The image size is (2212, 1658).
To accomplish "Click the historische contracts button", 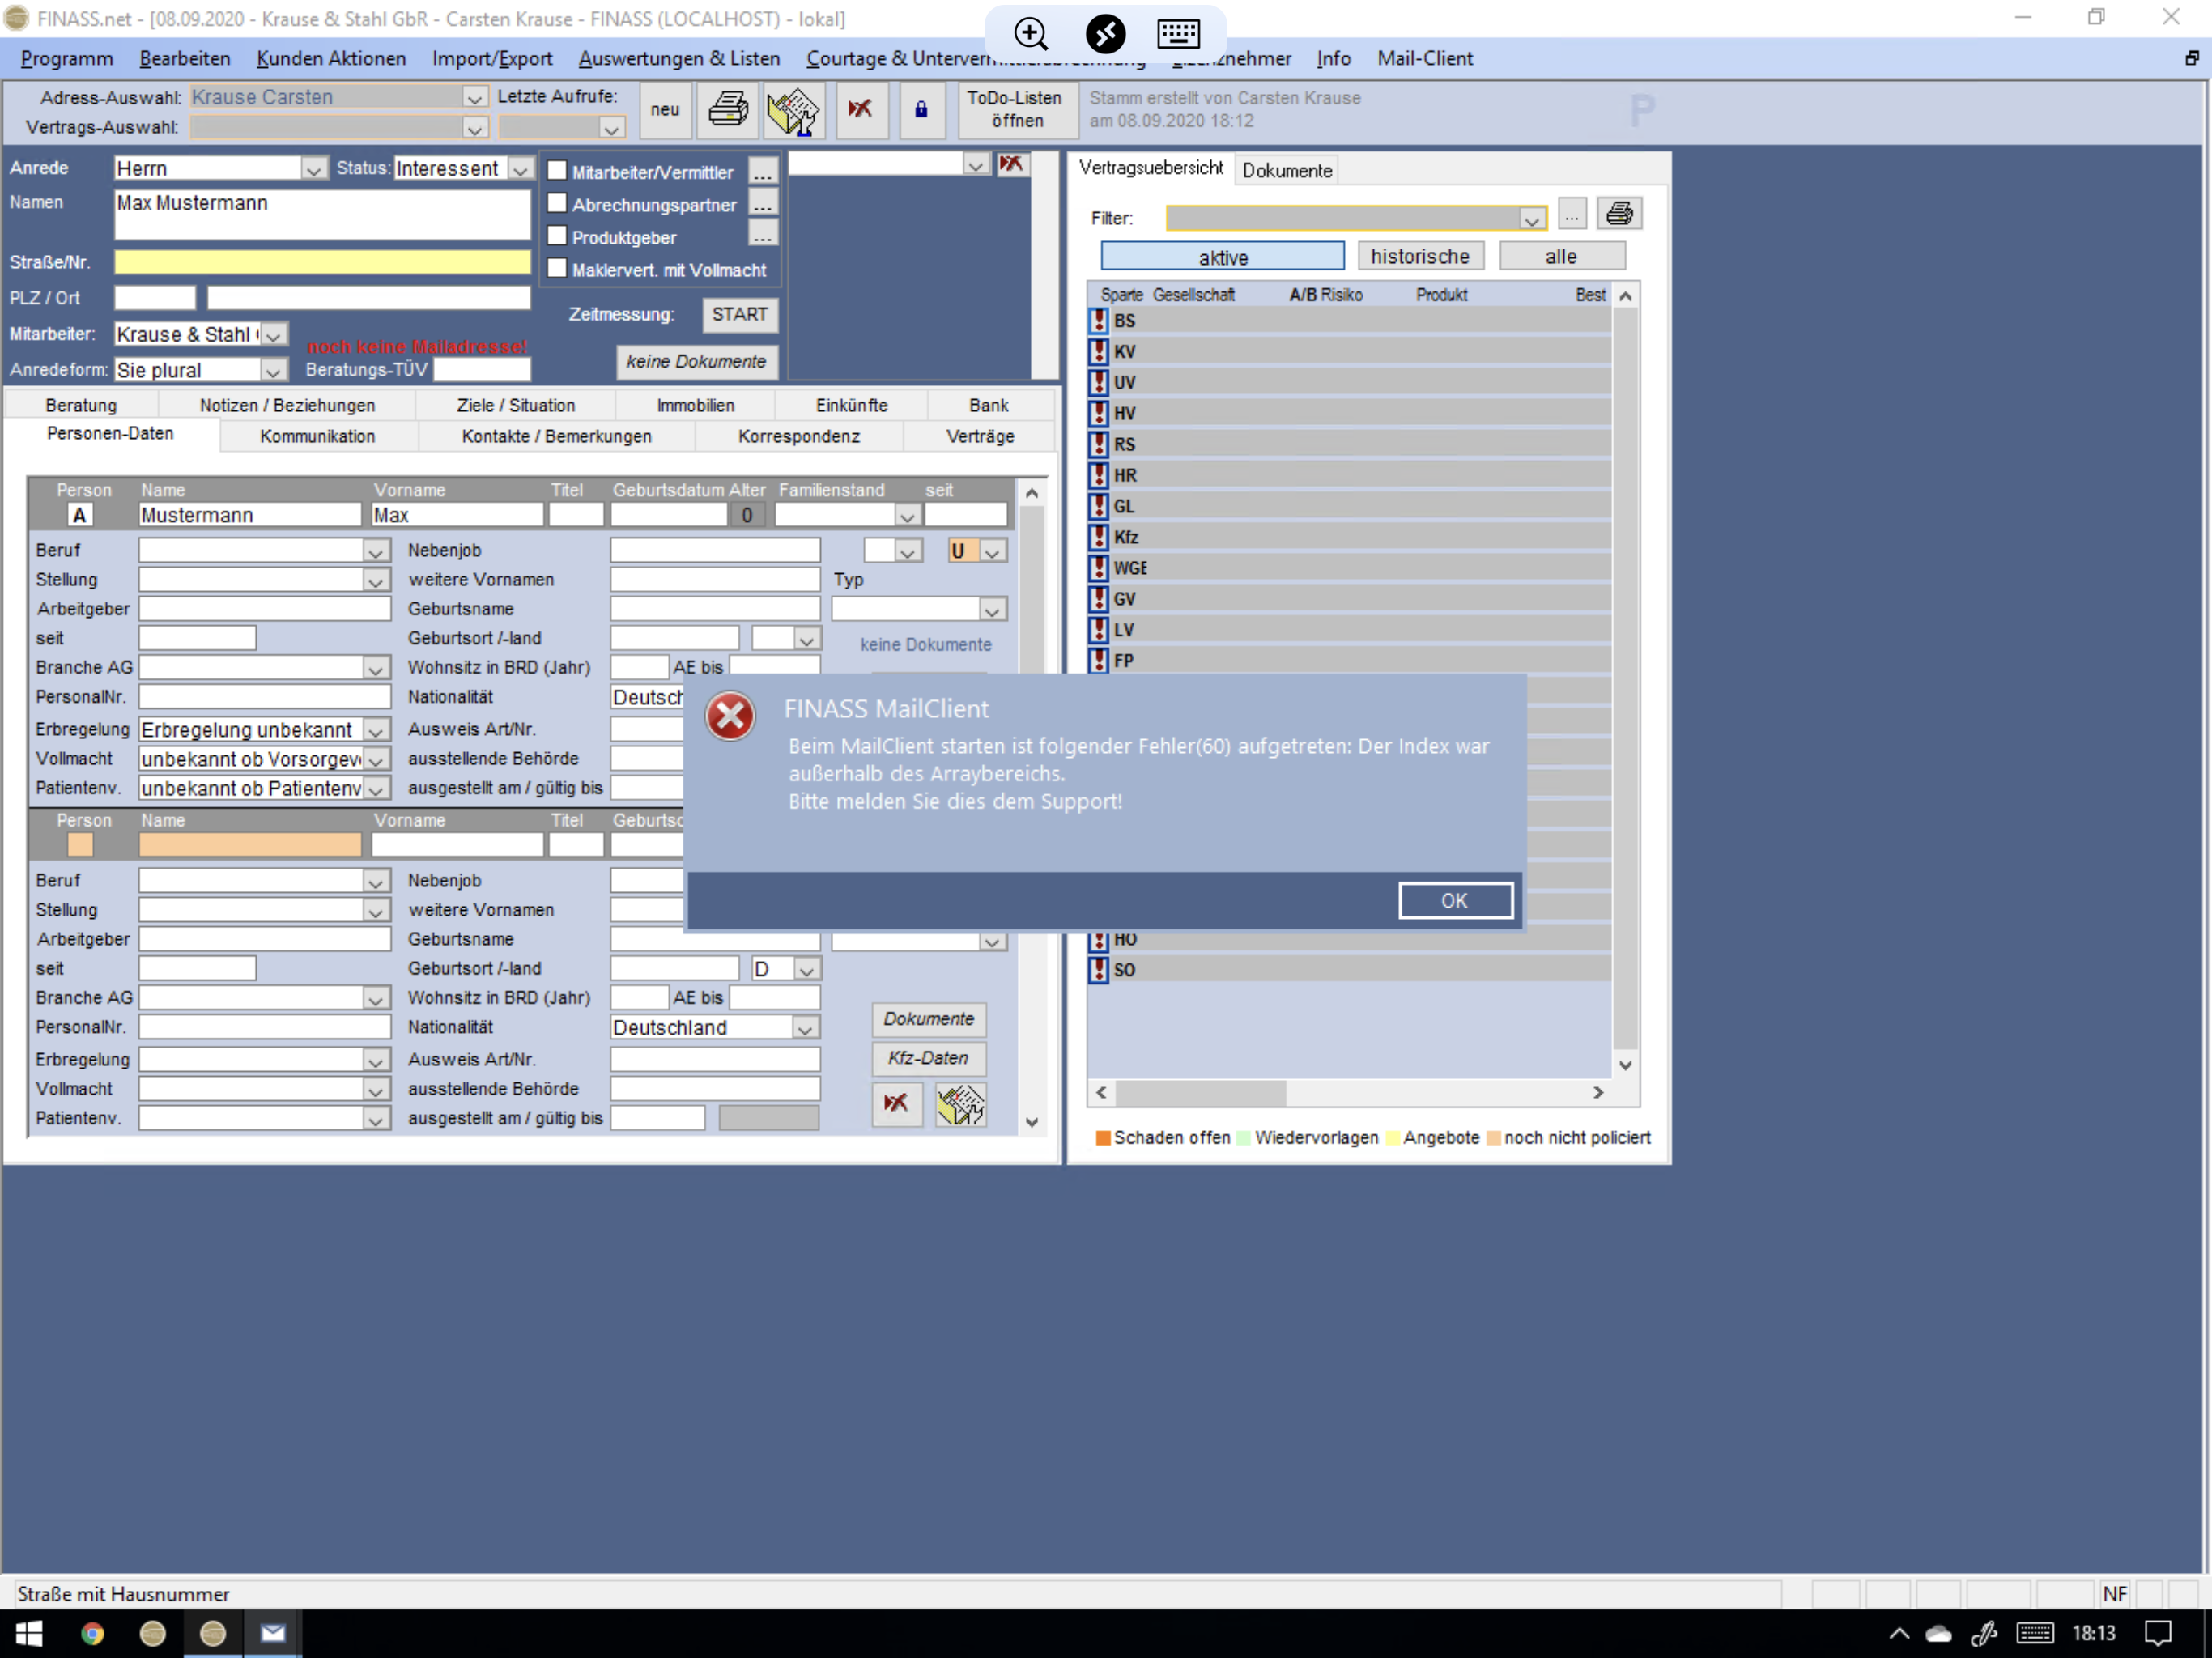I will click(x=1419, y=256).
